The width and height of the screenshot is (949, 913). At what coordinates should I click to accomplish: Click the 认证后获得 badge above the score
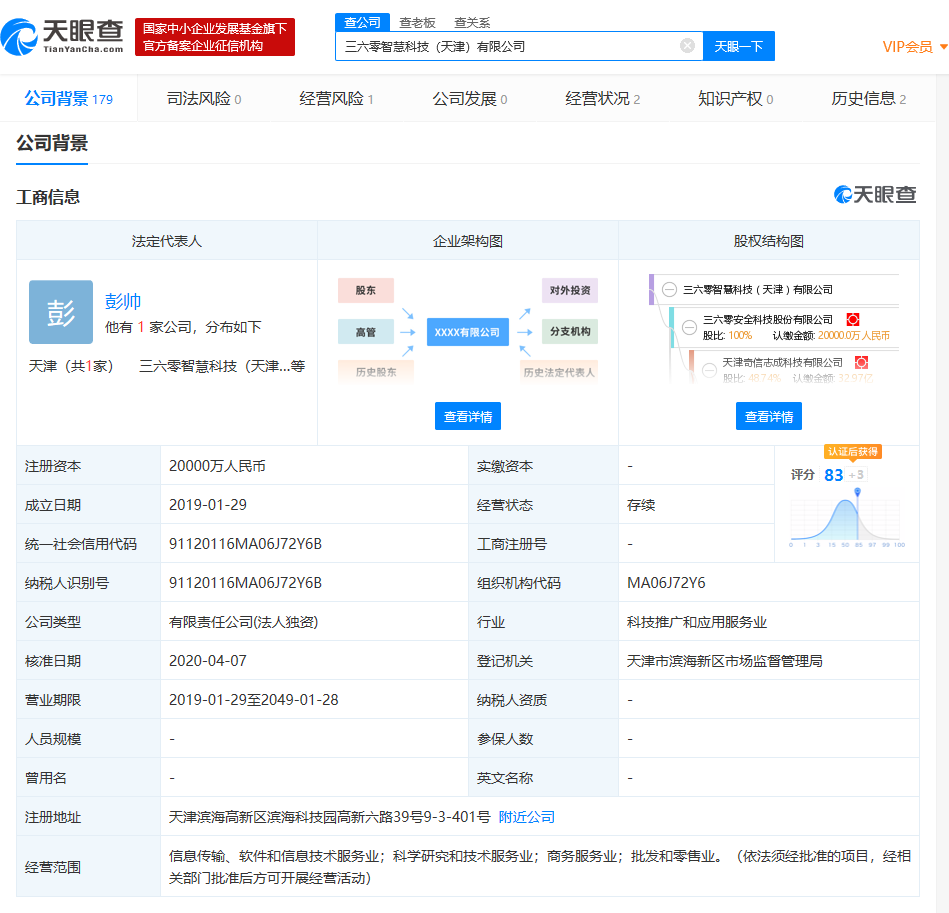pyautogui.click(x=852, y=451)
